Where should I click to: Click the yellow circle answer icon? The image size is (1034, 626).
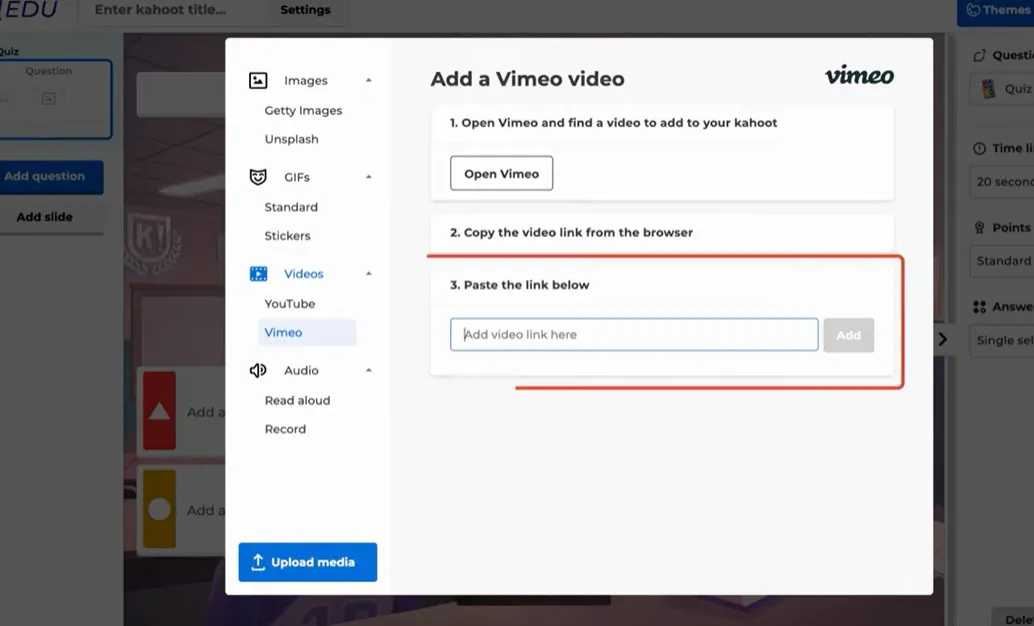click(159, 509)
